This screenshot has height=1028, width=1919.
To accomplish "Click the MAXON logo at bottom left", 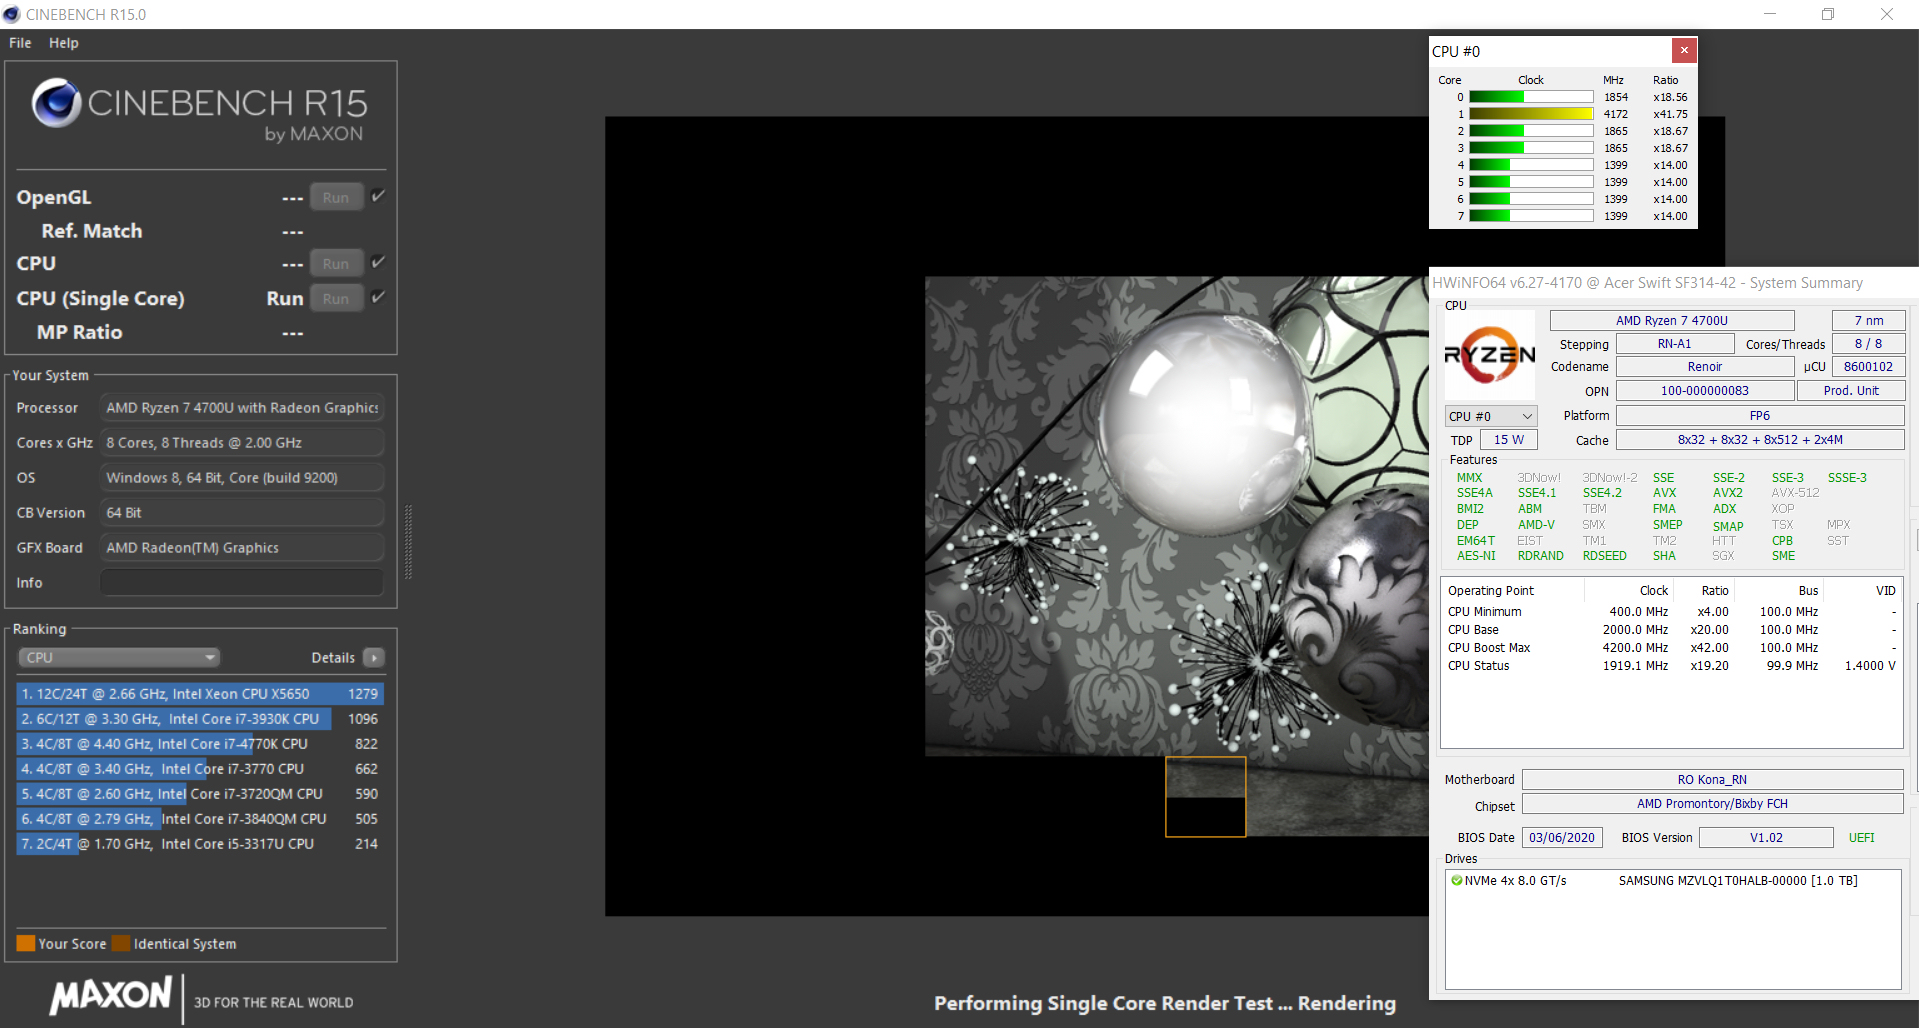I will point(111,995).
